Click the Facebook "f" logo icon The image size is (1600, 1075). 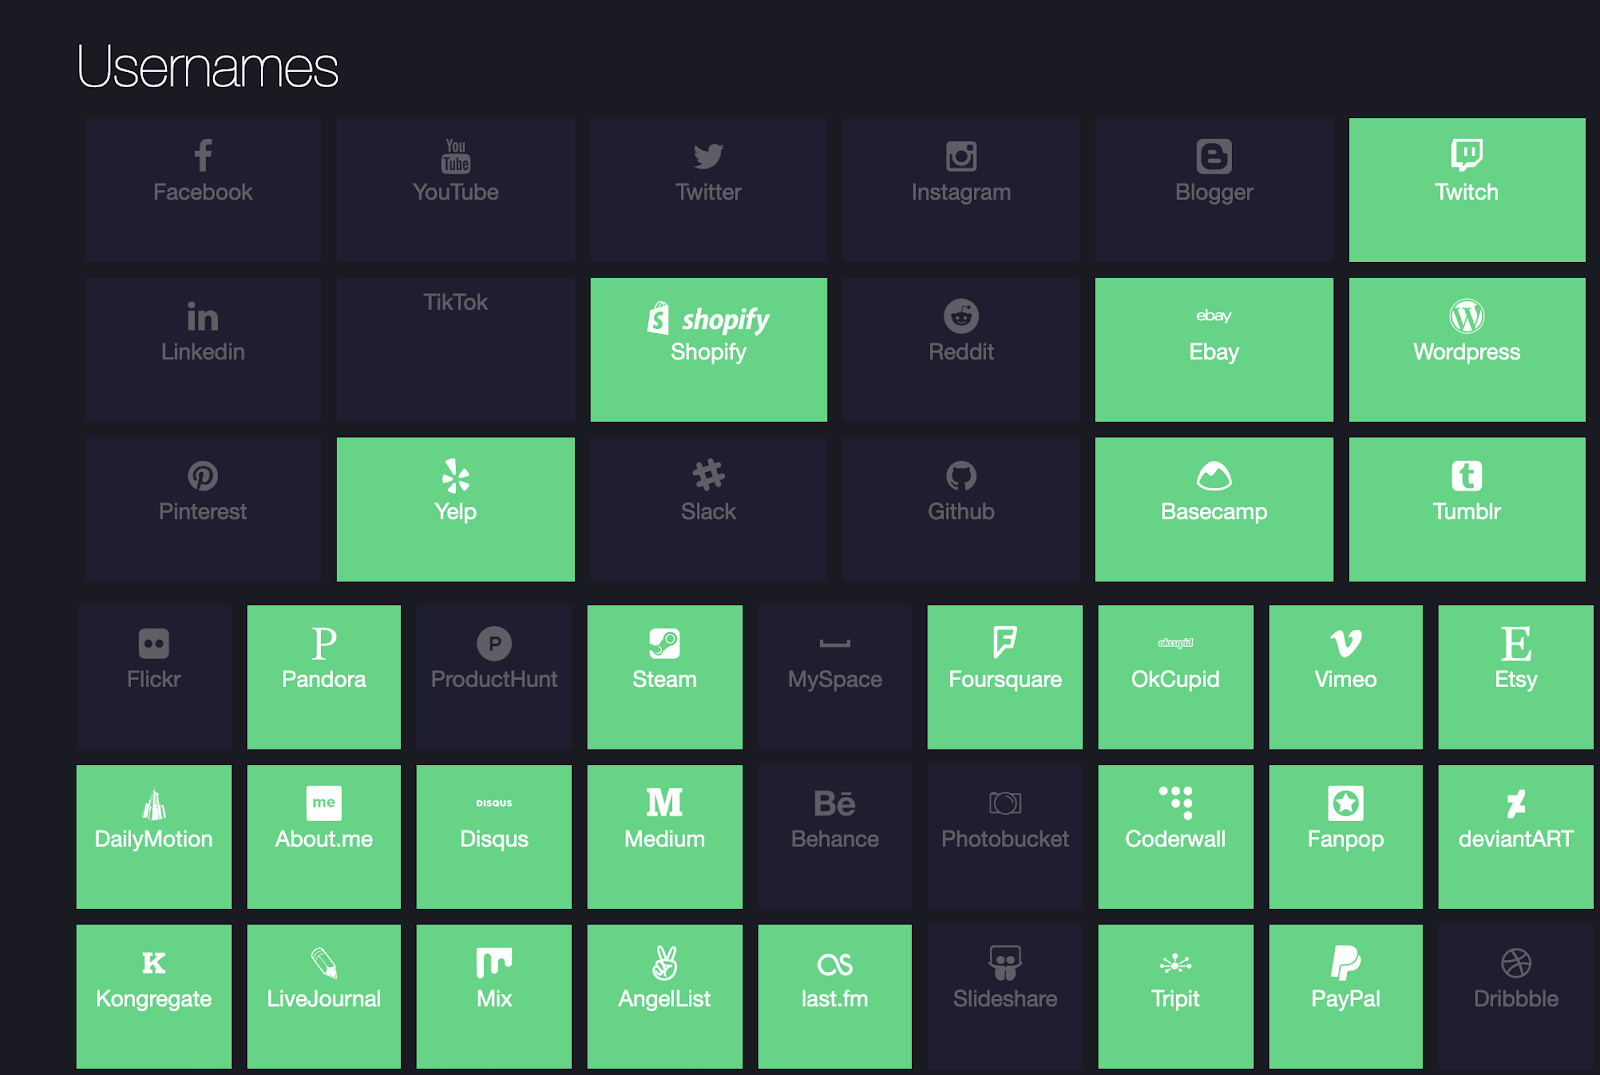[x=203, y=156]
